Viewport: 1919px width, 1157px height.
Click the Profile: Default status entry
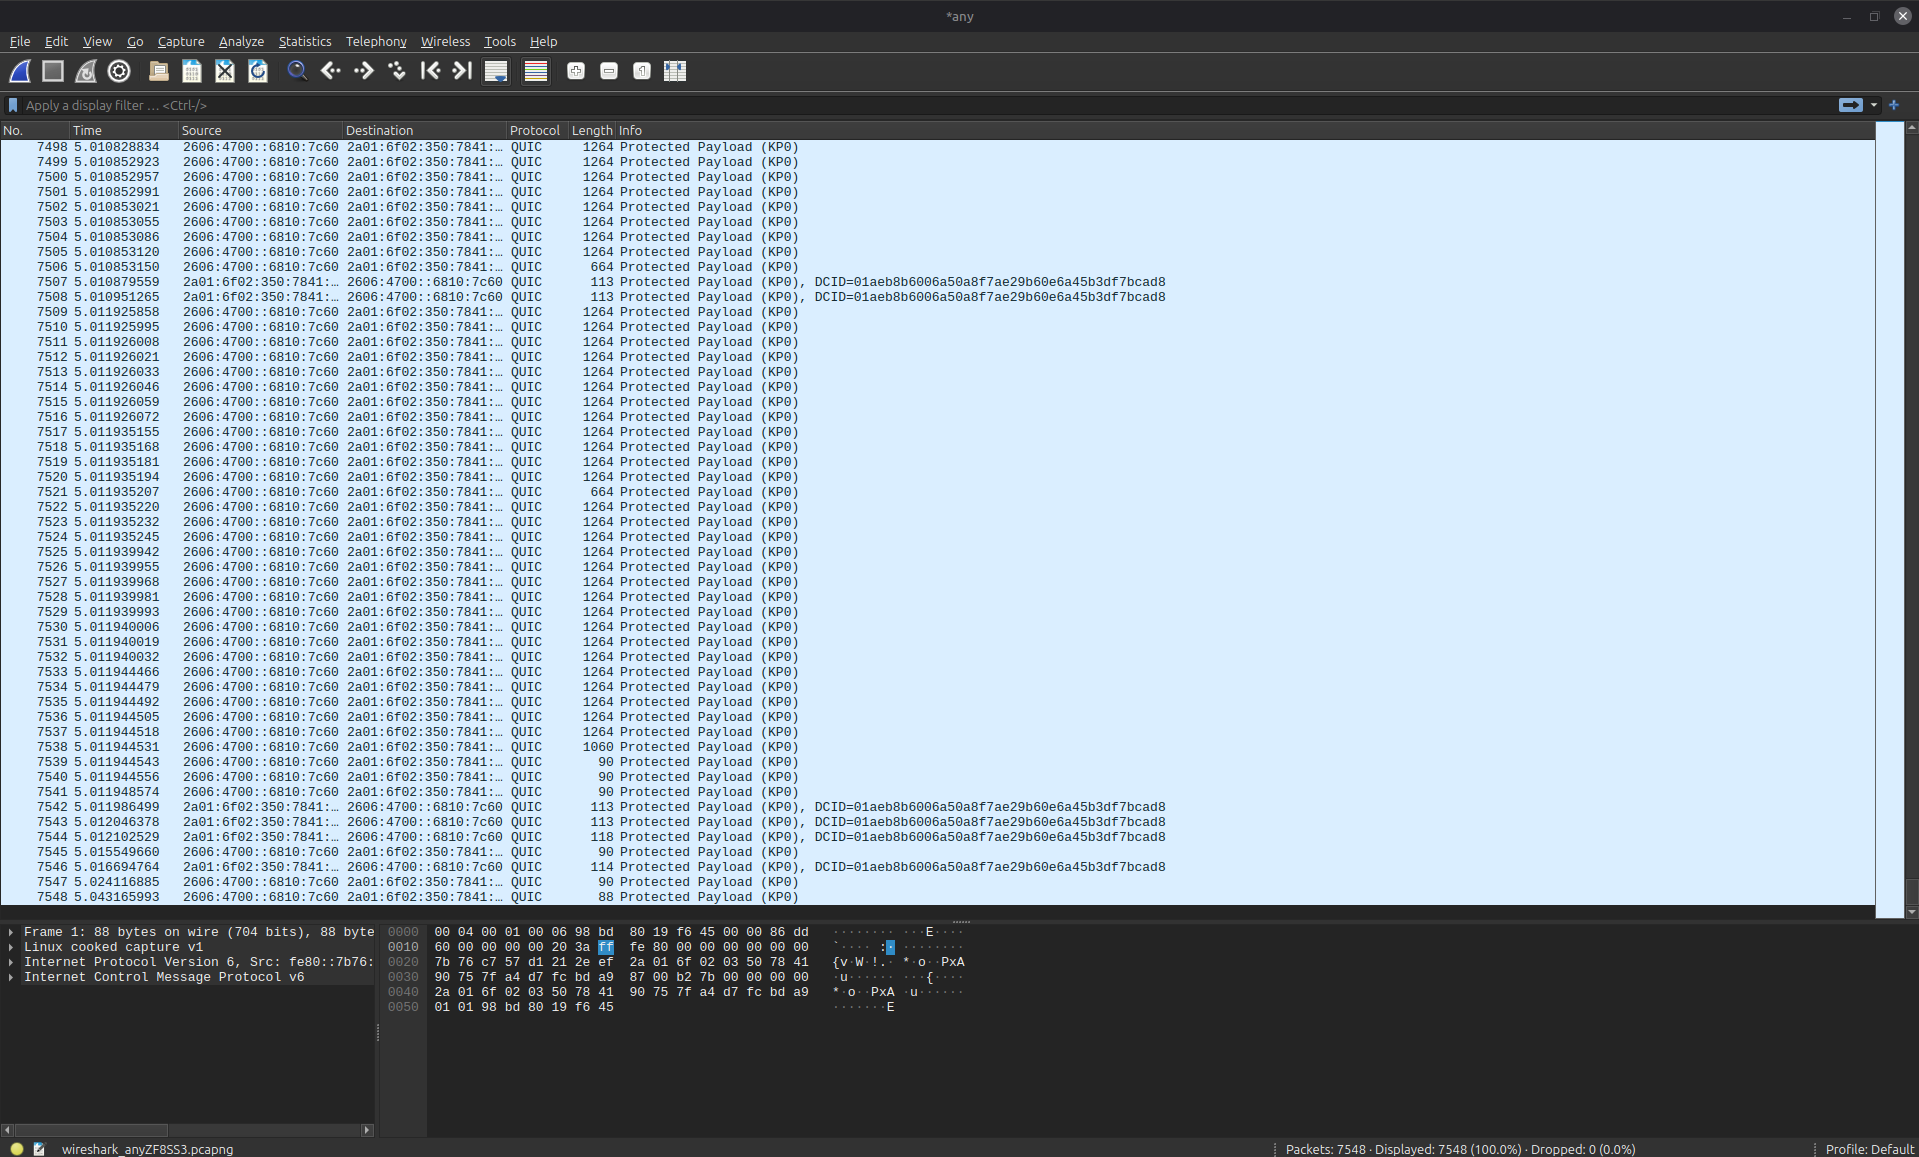pos(1869,1149)
